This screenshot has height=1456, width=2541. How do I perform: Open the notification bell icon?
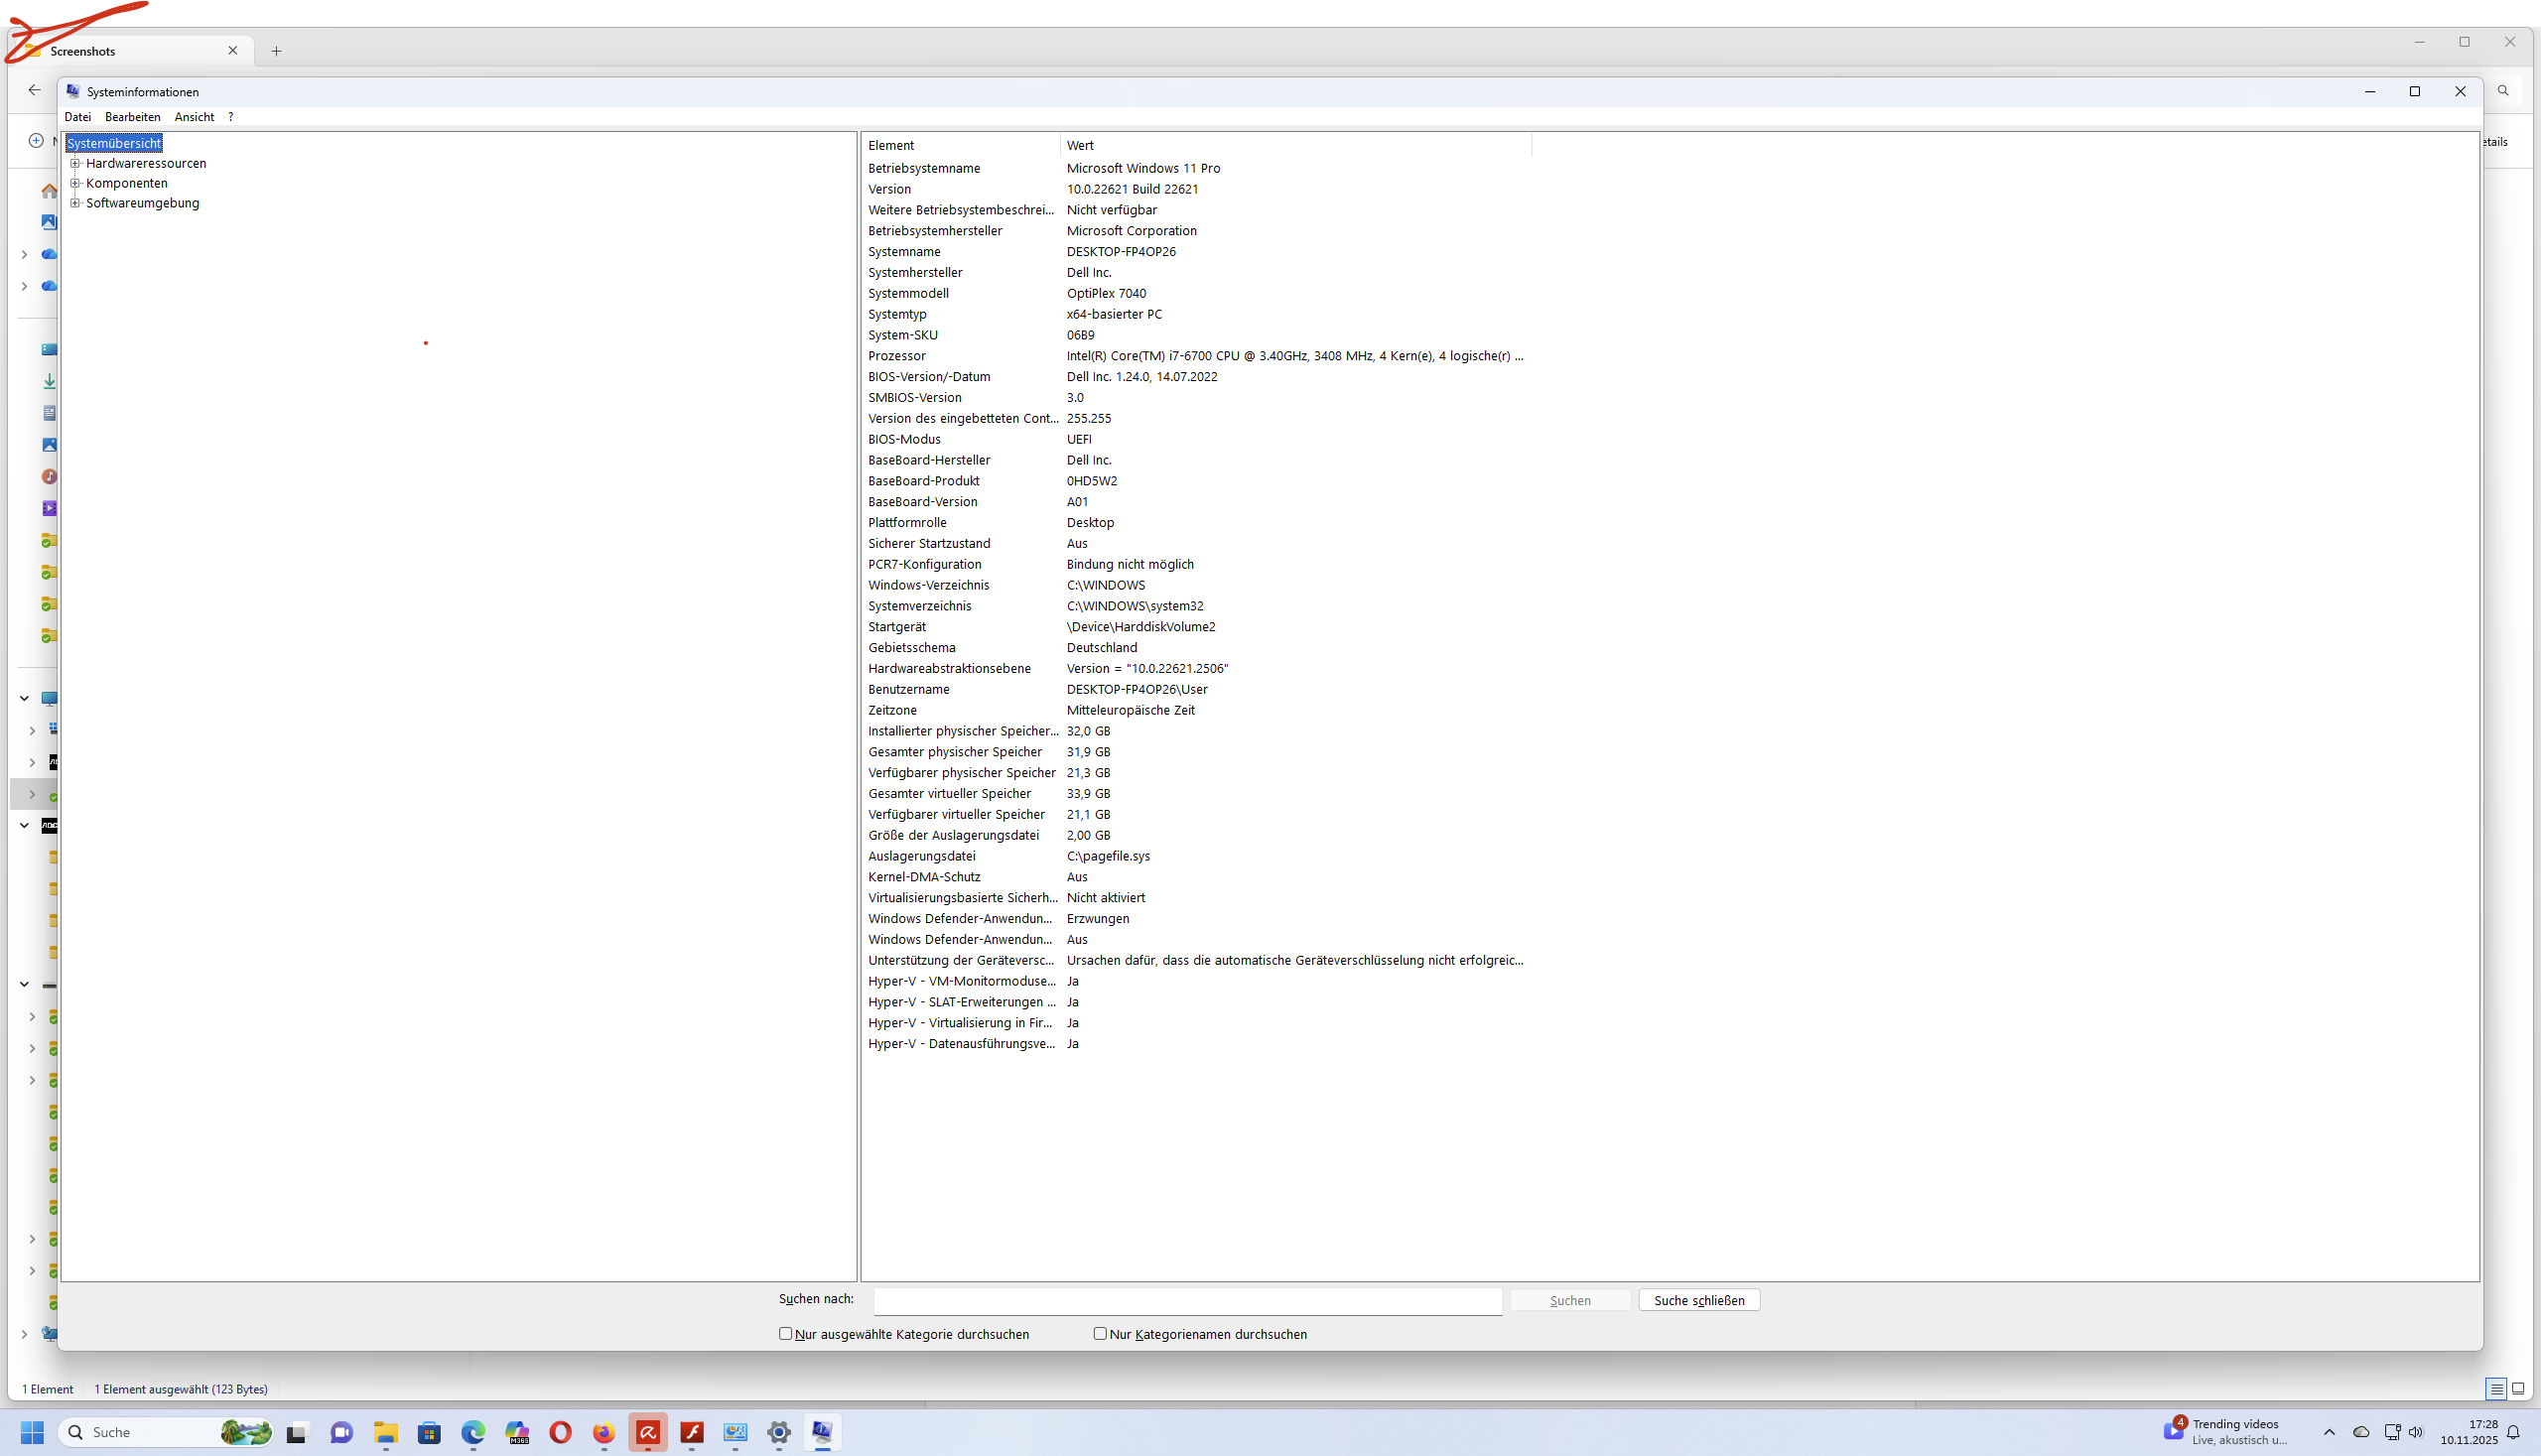tap(2513, 1432)
